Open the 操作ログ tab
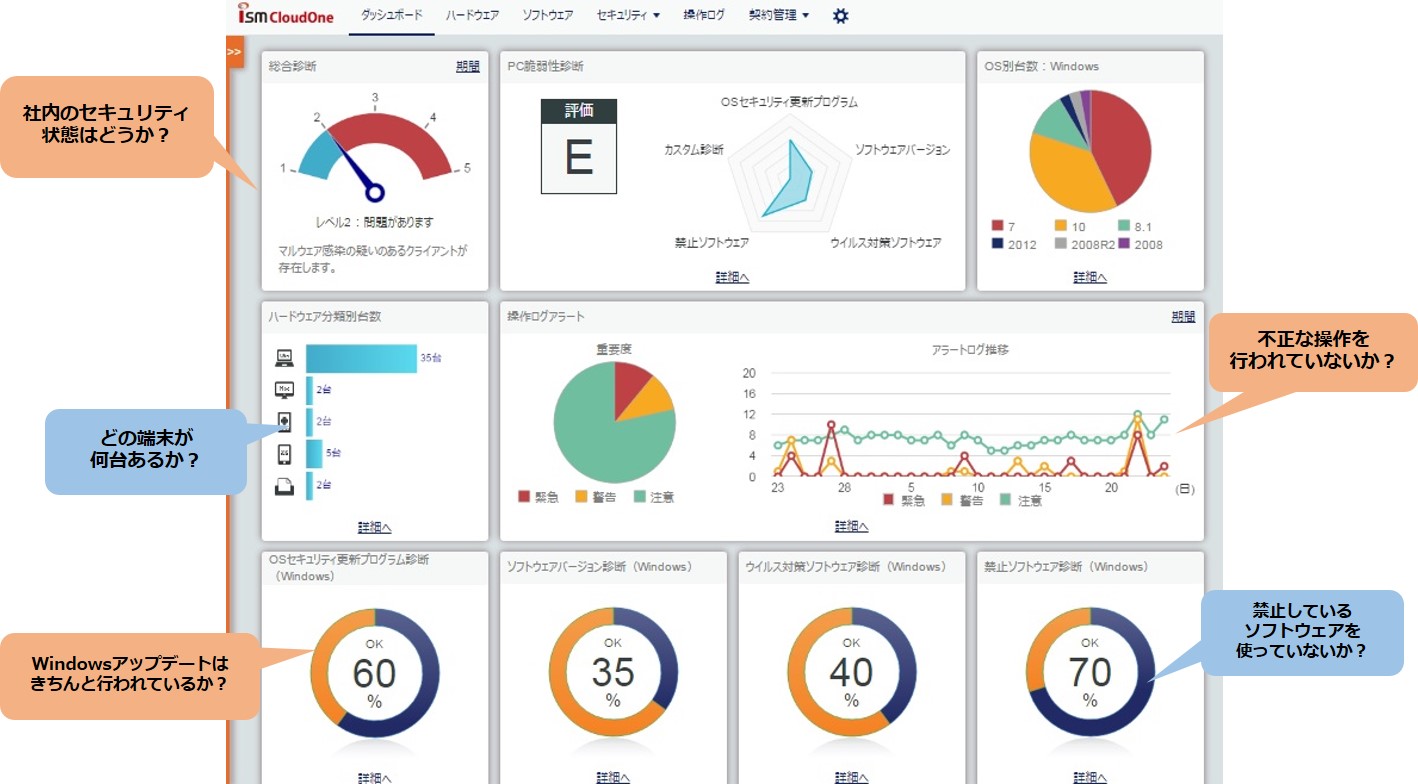Screen dimensions: 1418x784 tap(704, 16)
